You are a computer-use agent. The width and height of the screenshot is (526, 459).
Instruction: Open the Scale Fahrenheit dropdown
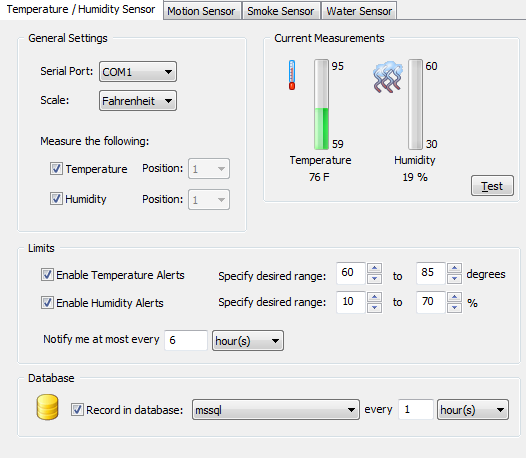click(138, 101)
